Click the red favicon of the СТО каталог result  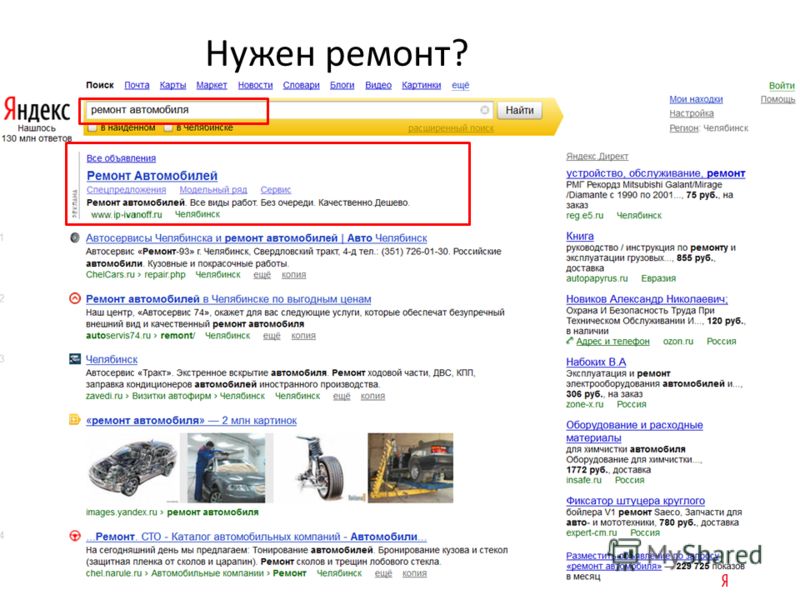click(x=75, y=536)
